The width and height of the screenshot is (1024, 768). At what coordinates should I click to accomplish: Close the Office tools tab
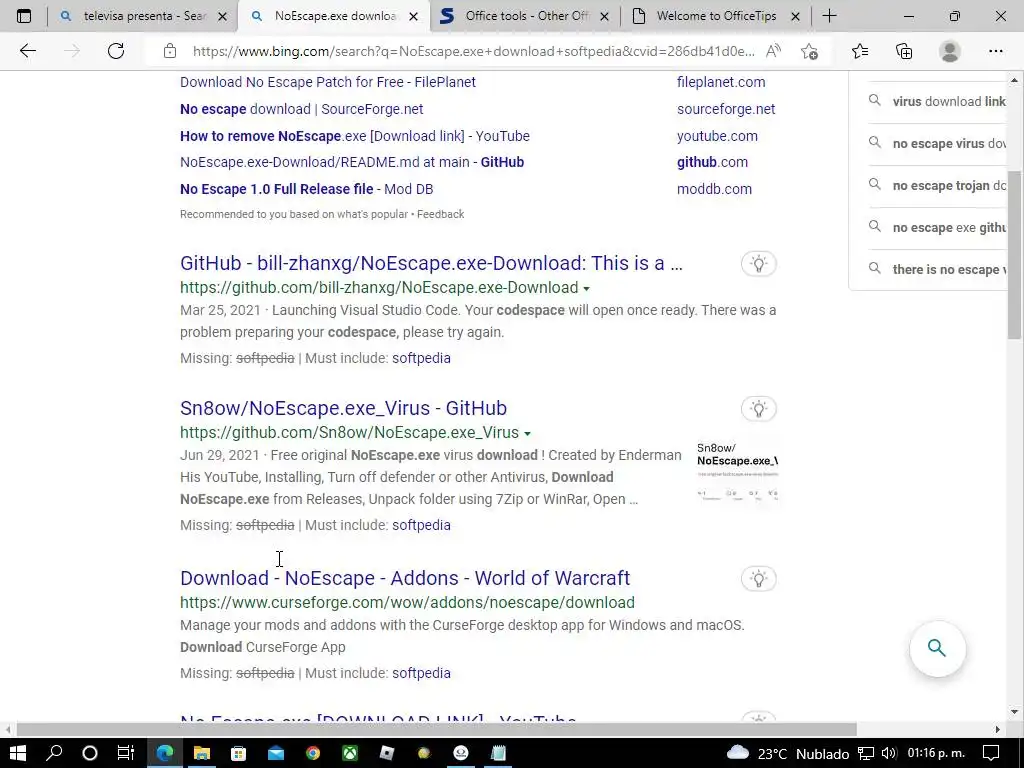tap(605, 17)
